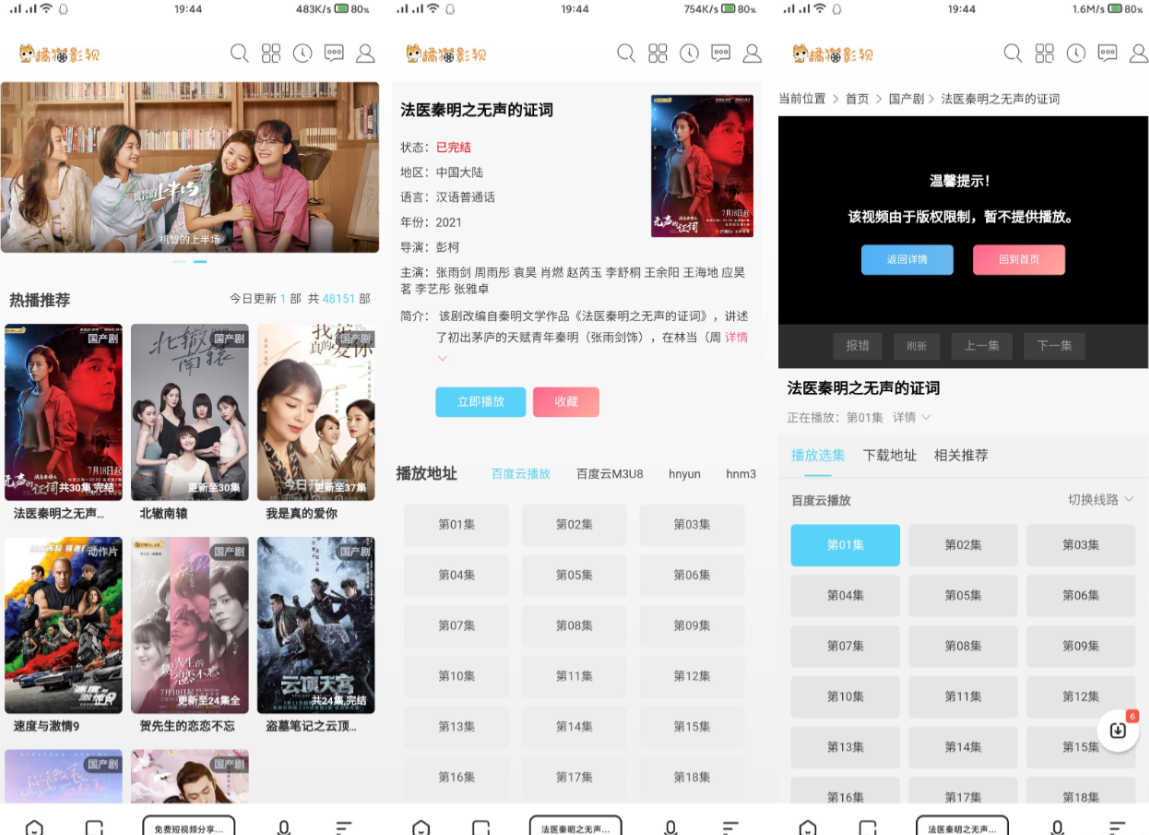Tap the microphone icon below the home screen

(x=284, y=828)
